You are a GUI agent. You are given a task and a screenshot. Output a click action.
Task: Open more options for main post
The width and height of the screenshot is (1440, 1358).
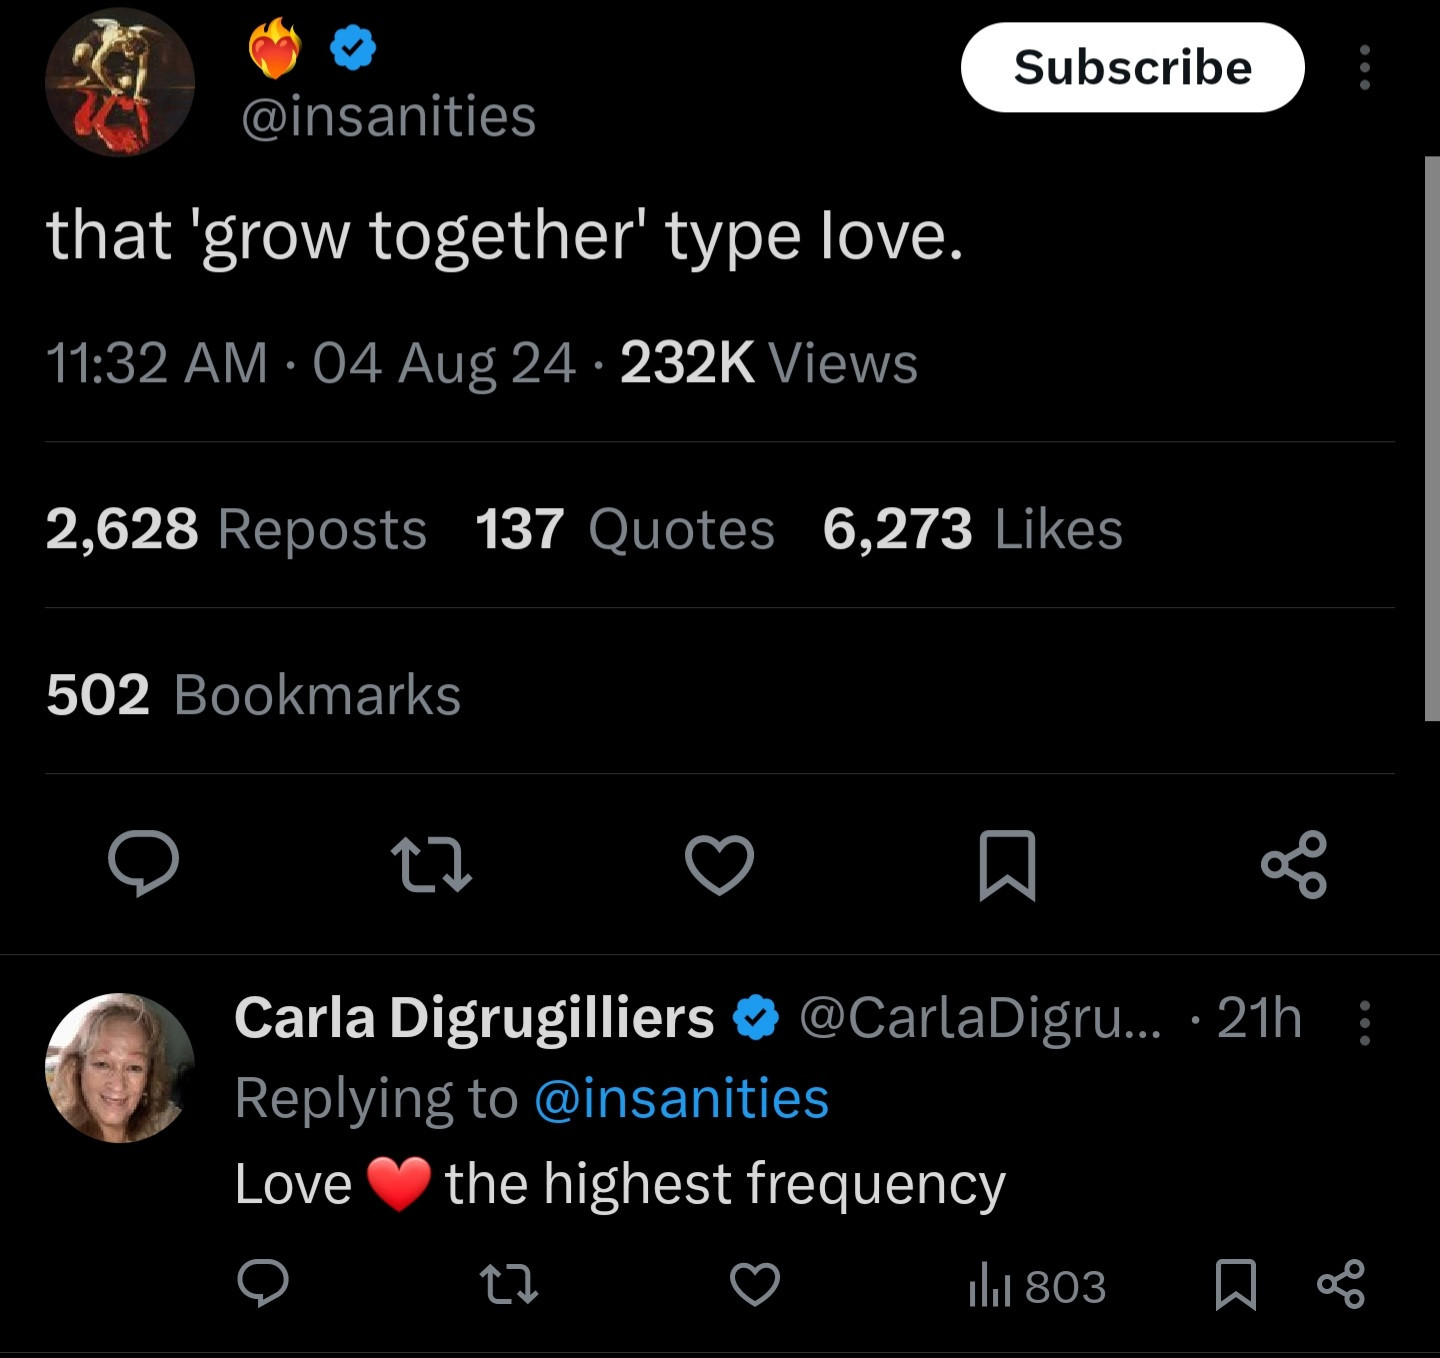1364,68
